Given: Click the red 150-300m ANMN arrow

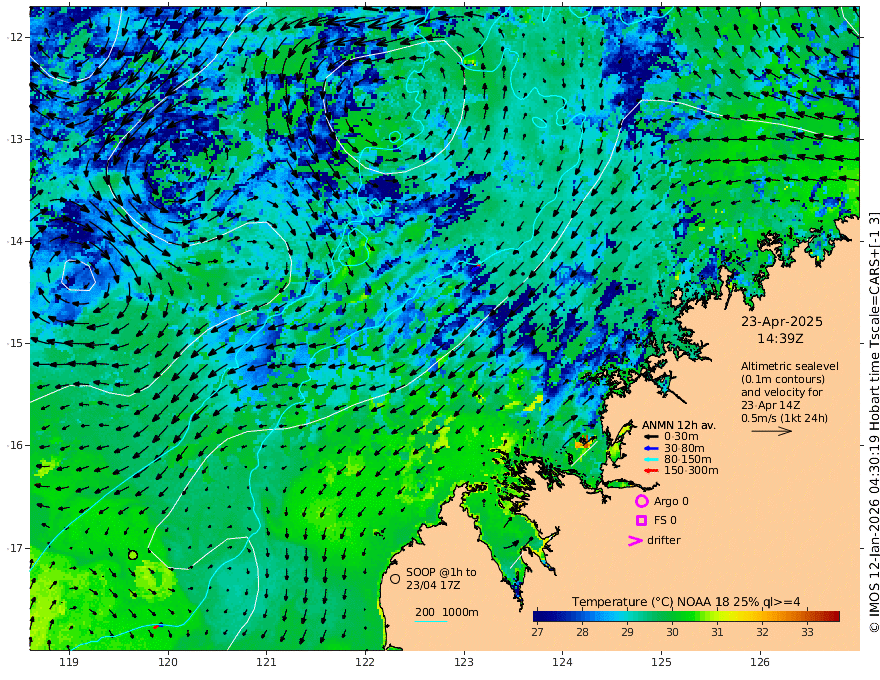Looking at the screenshot, I should click(650, 471).
